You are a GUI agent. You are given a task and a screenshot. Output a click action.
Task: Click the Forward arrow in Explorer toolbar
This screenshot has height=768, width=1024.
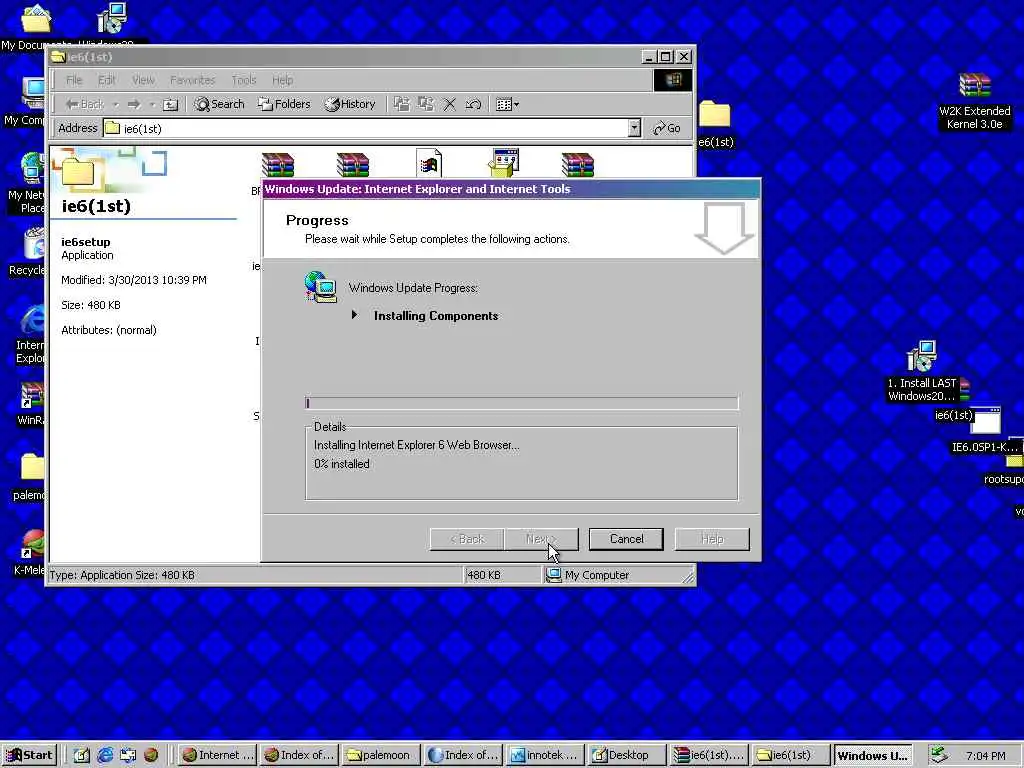point(134,104)
